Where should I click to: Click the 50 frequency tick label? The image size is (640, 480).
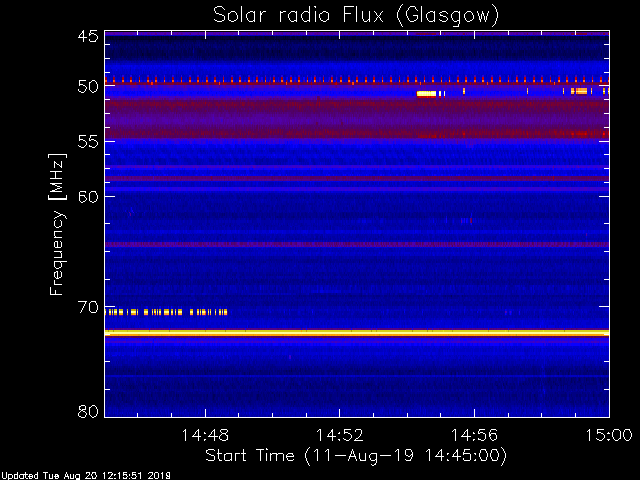(x=88, y=87)
